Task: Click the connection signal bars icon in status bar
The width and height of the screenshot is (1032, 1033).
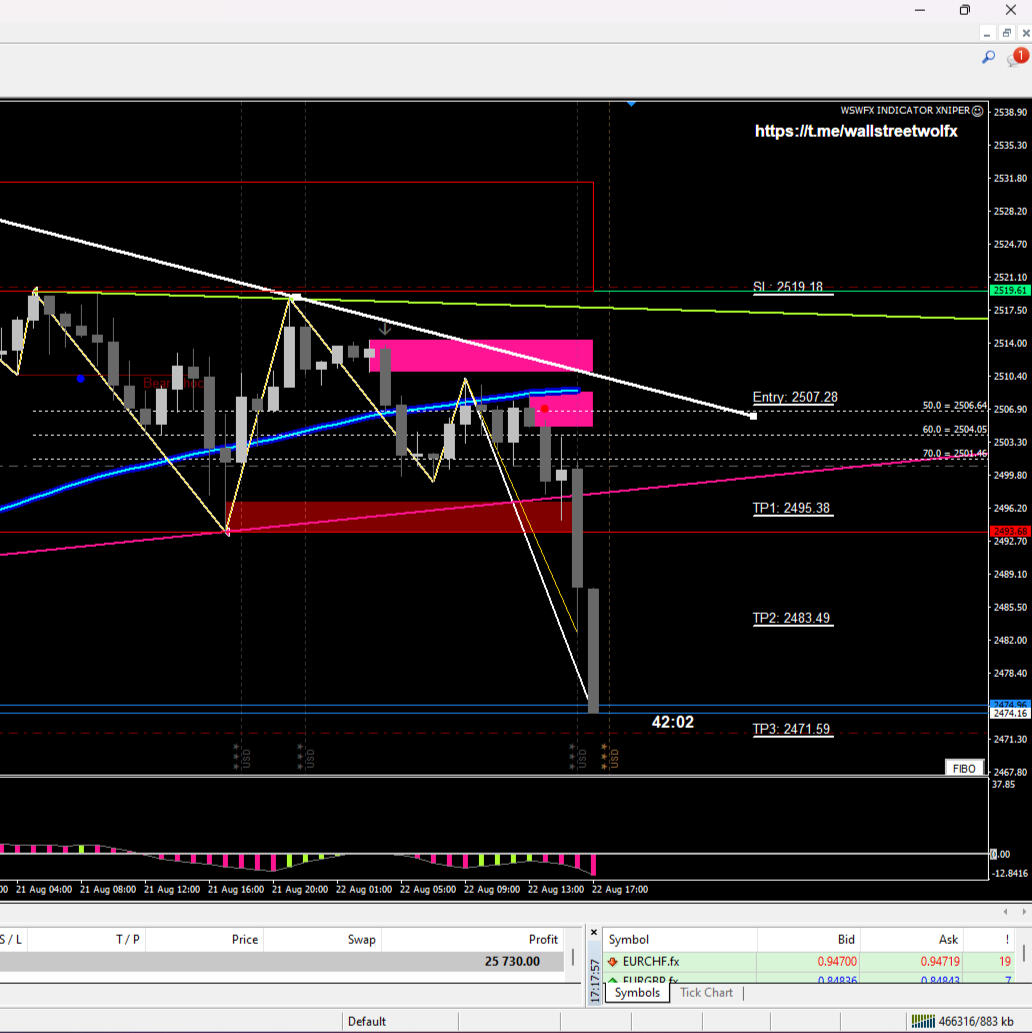Action: 922,1020
